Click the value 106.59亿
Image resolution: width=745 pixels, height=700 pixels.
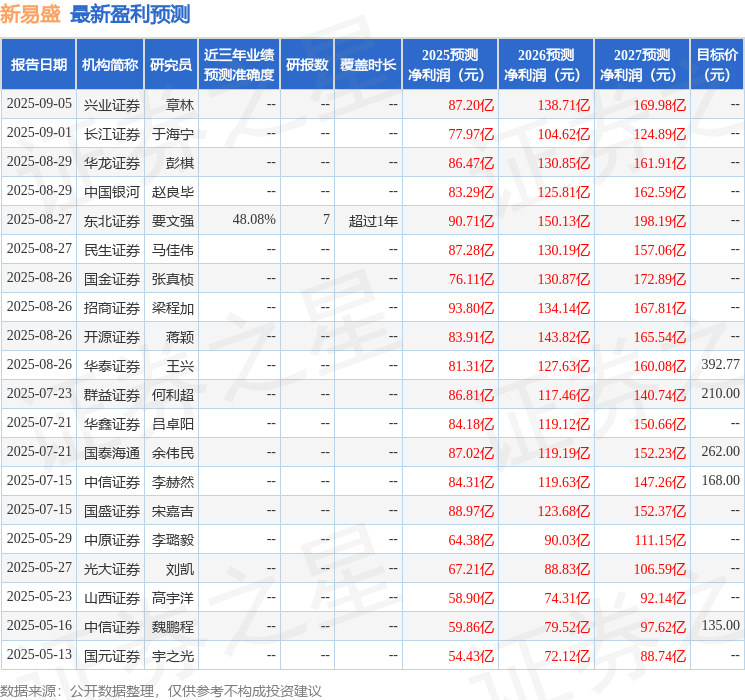pyautogui.click(x=659, y=569)
